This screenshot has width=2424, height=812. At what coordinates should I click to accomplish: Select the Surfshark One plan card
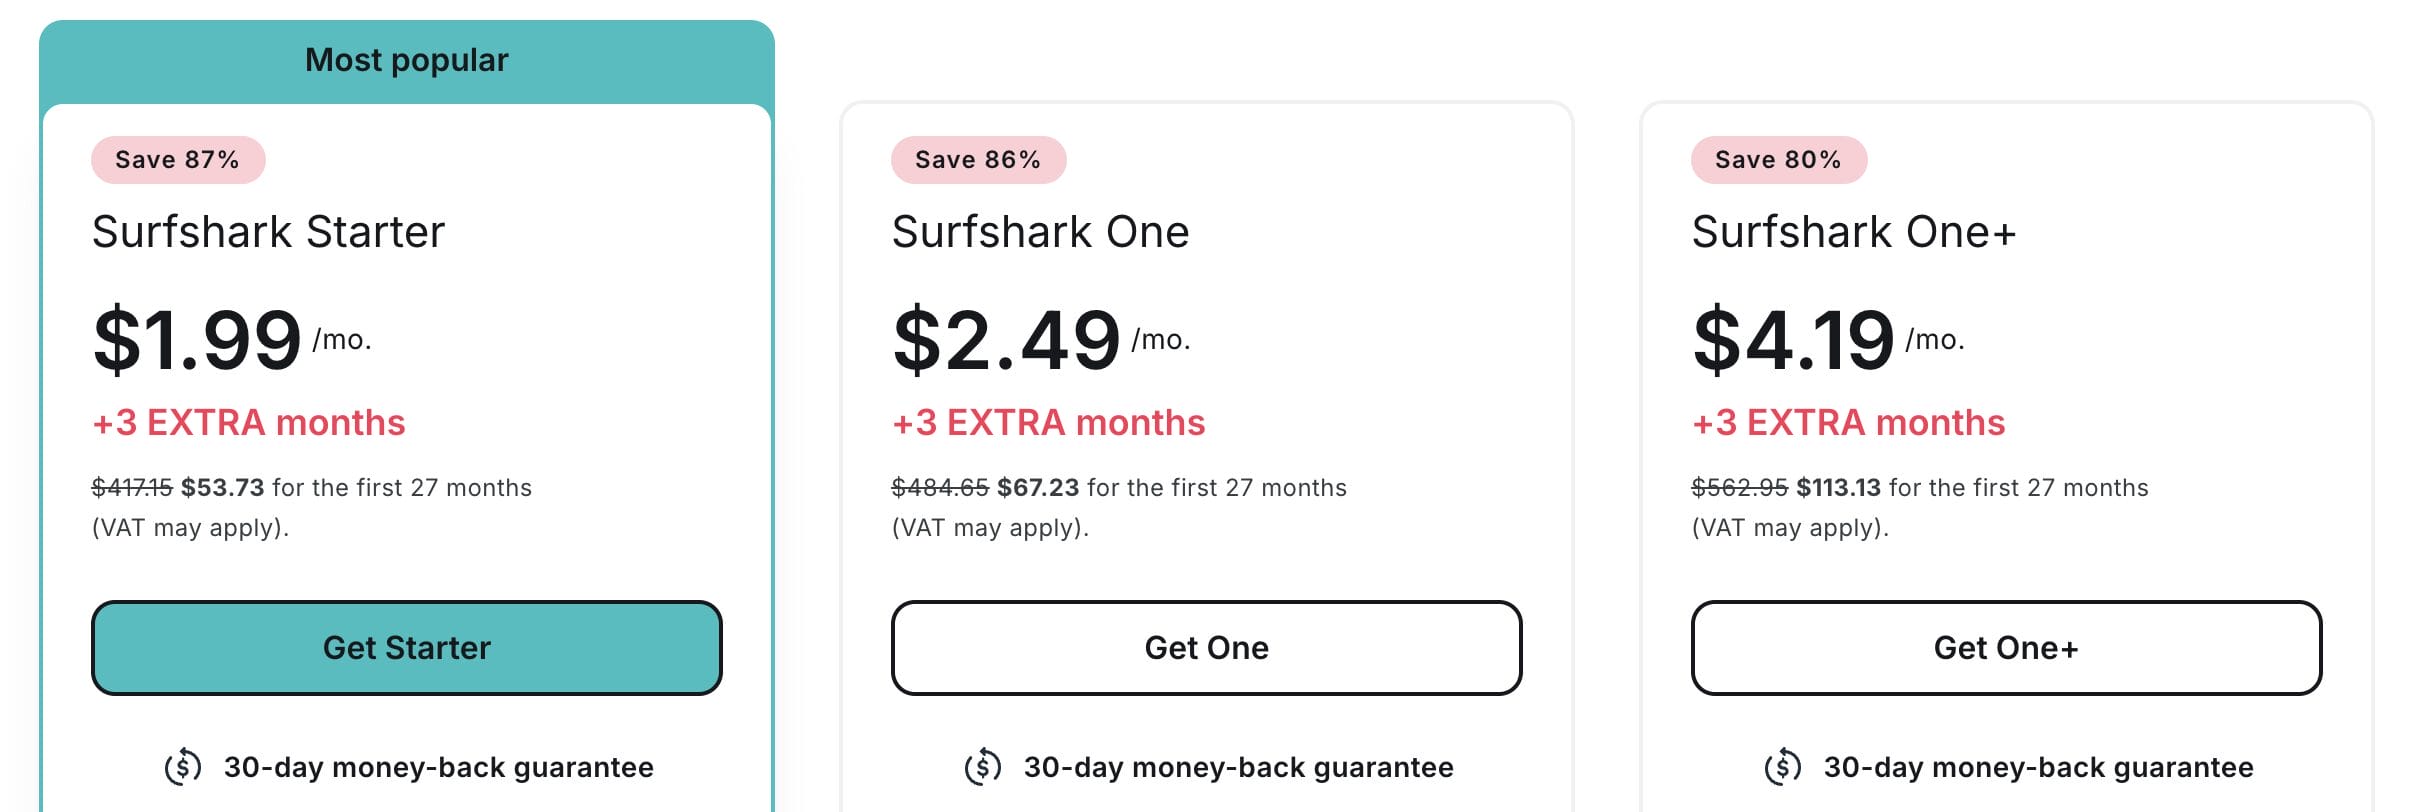(1206, 450)
